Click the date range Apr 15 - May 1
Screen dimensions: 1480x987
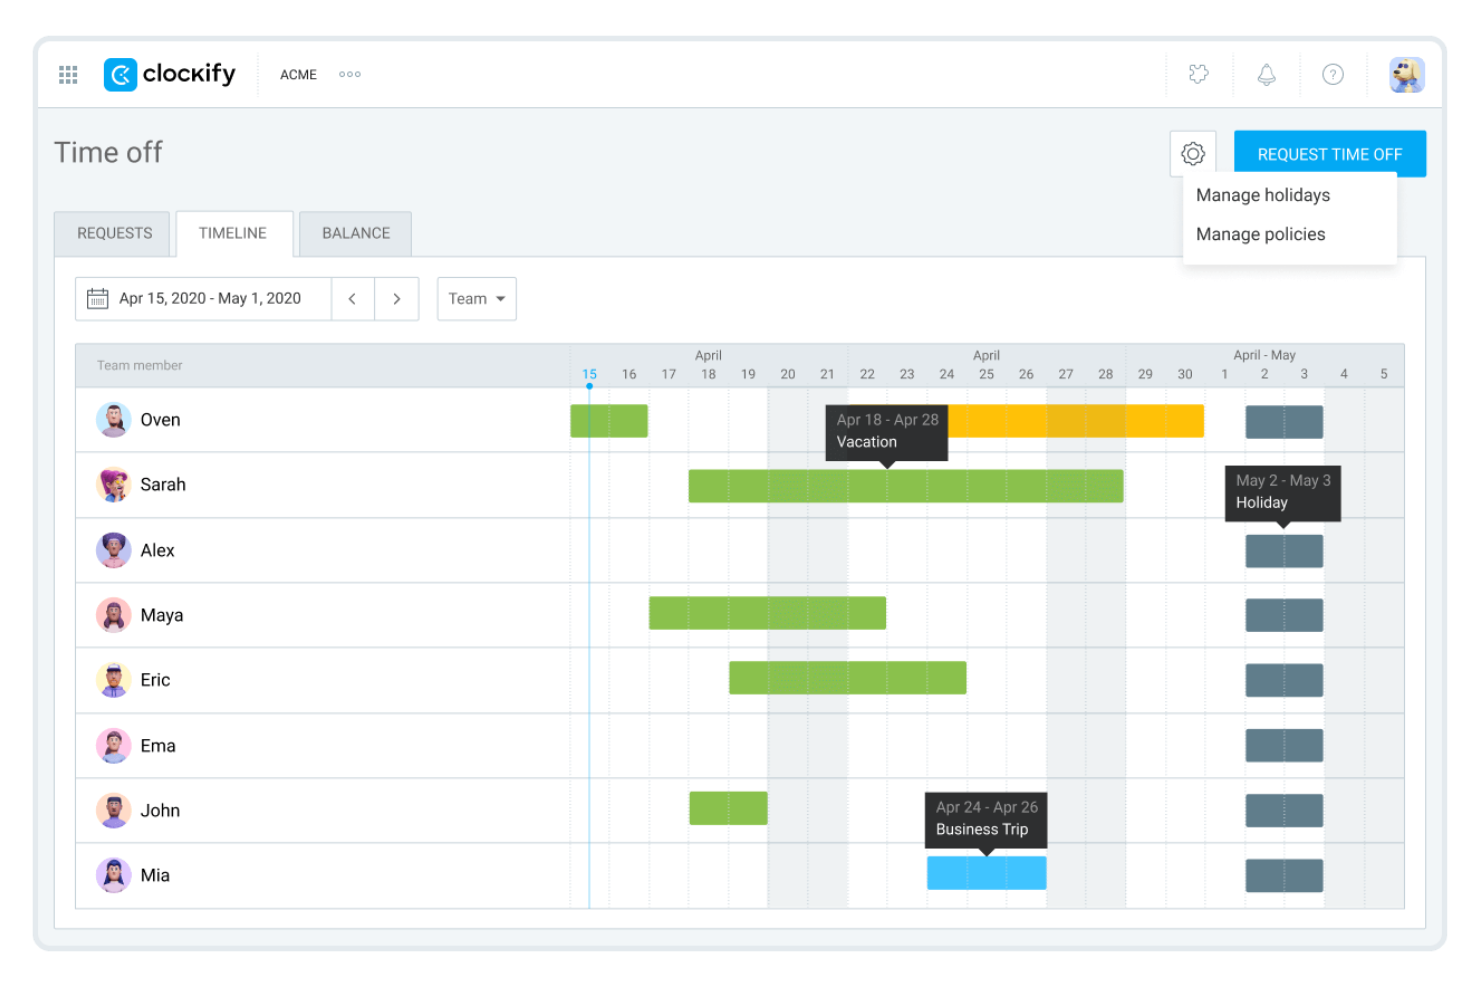tap(210, 298)
